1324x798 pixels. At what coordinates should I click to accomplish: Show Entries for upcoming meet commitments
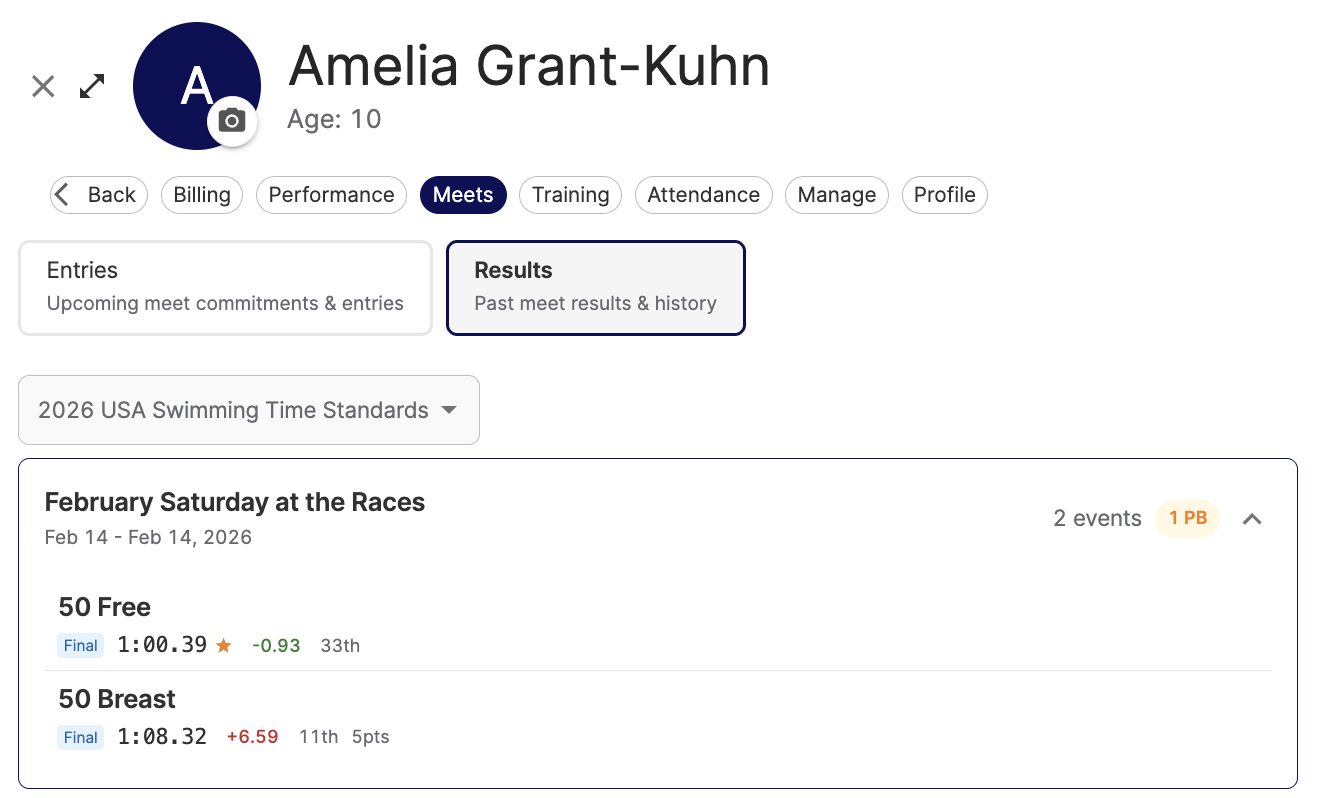point(225,287)
